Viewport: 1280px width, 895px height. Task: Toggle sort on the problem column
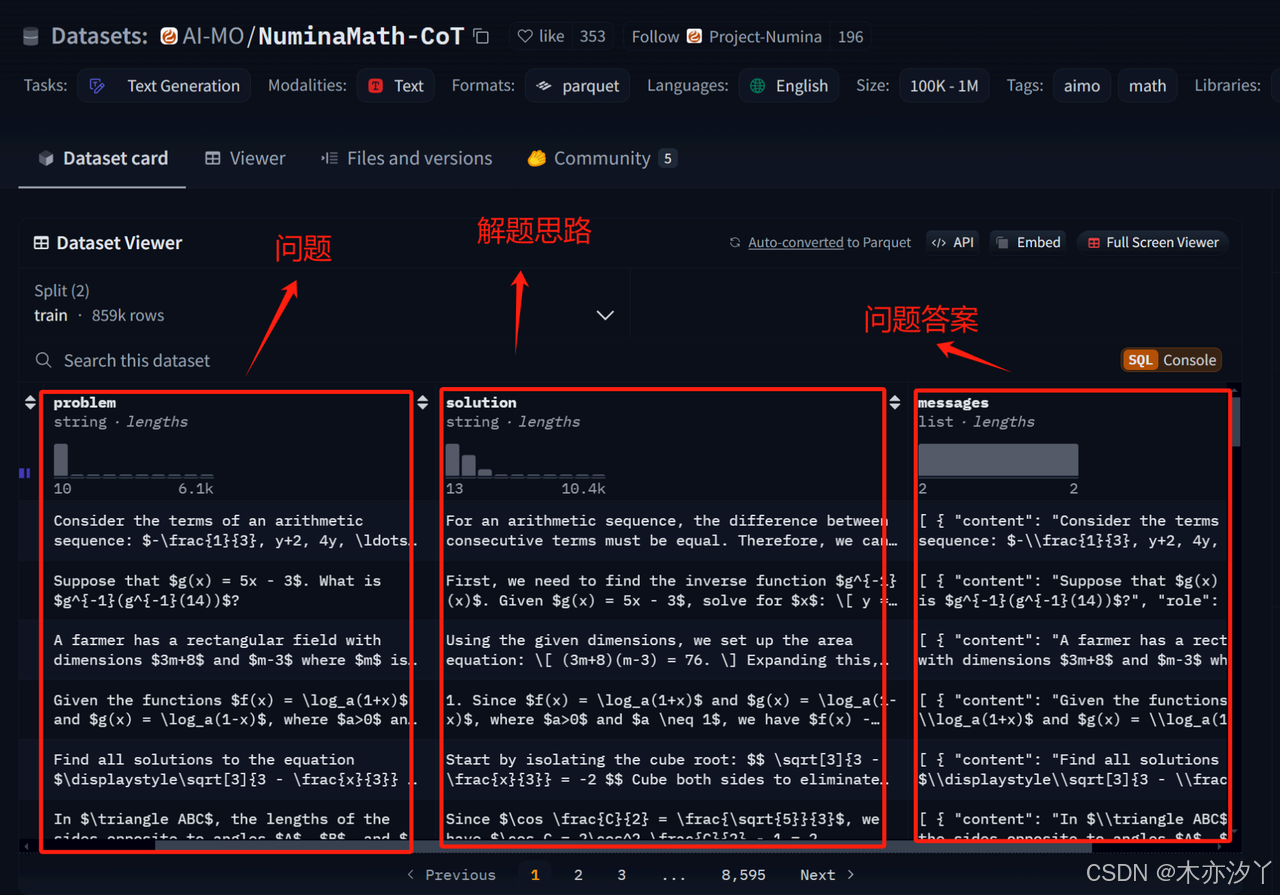pos(28,402)
